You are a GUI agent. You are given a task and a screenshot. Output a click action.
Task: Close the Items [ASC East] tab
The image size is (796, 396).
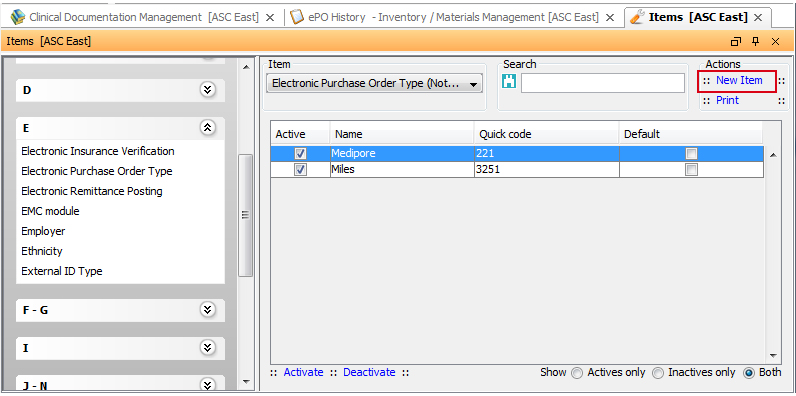click(758, 17)
